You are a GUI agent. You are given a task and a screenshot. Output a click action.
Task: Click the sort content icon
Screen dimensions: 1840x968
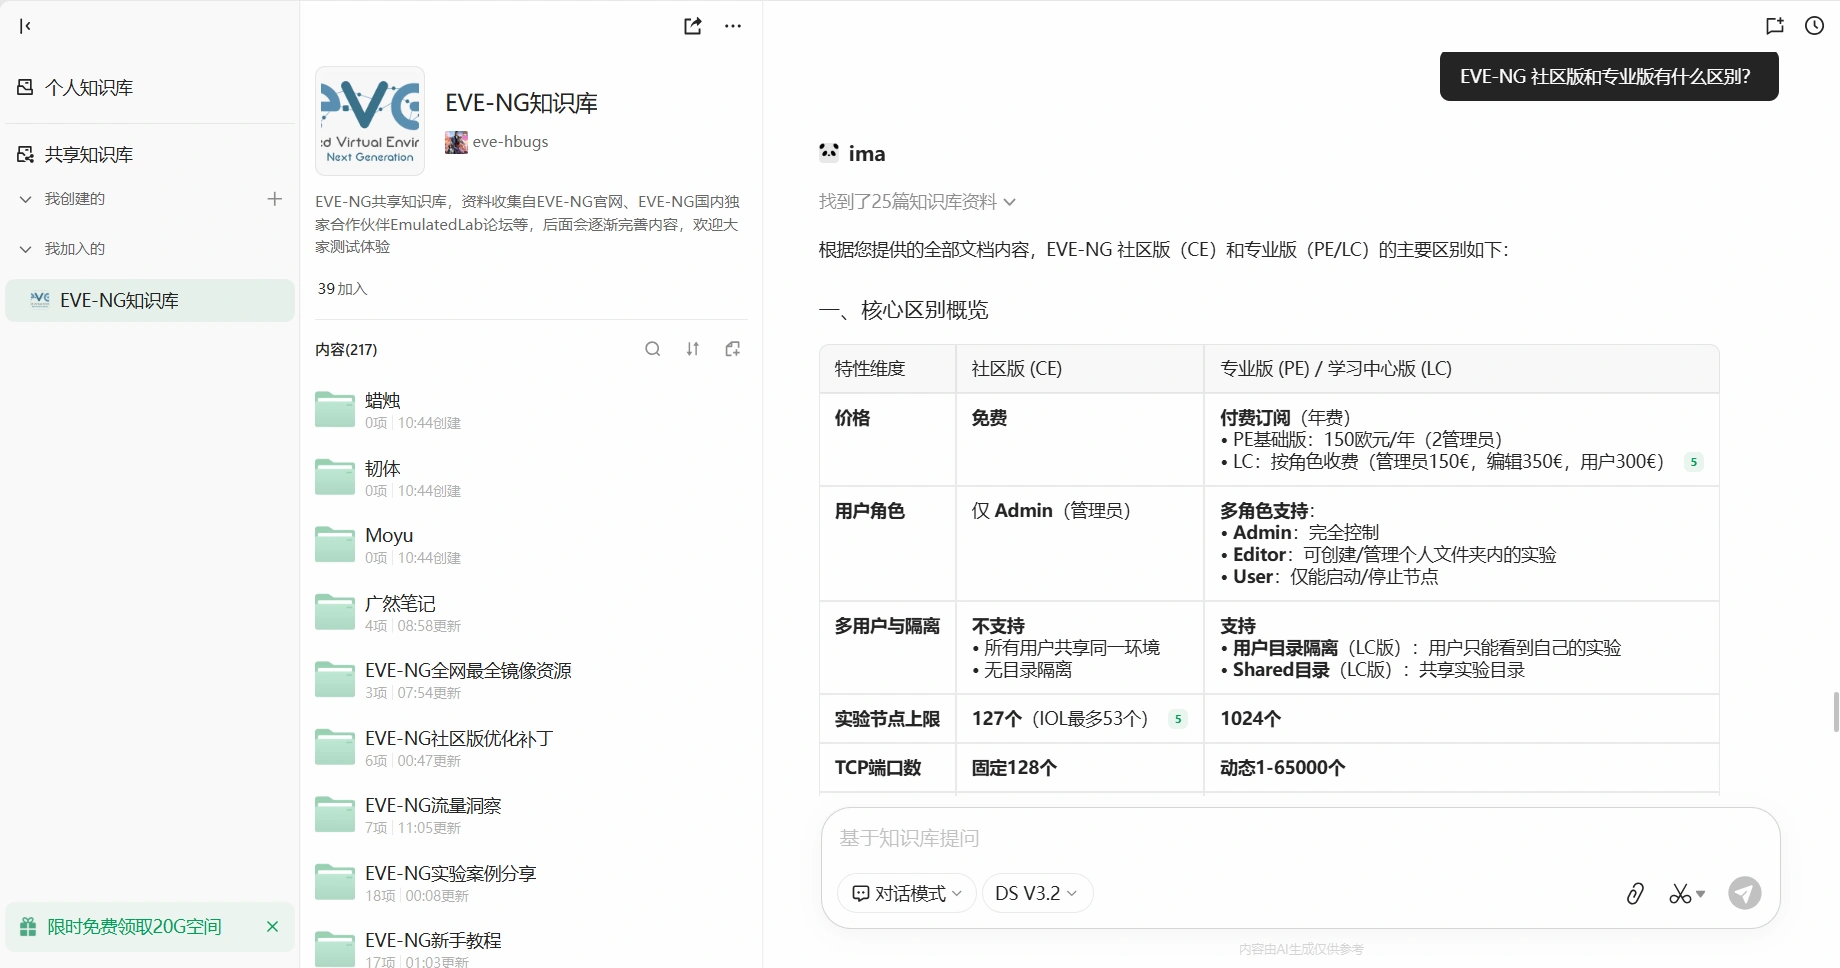point(693,349)
